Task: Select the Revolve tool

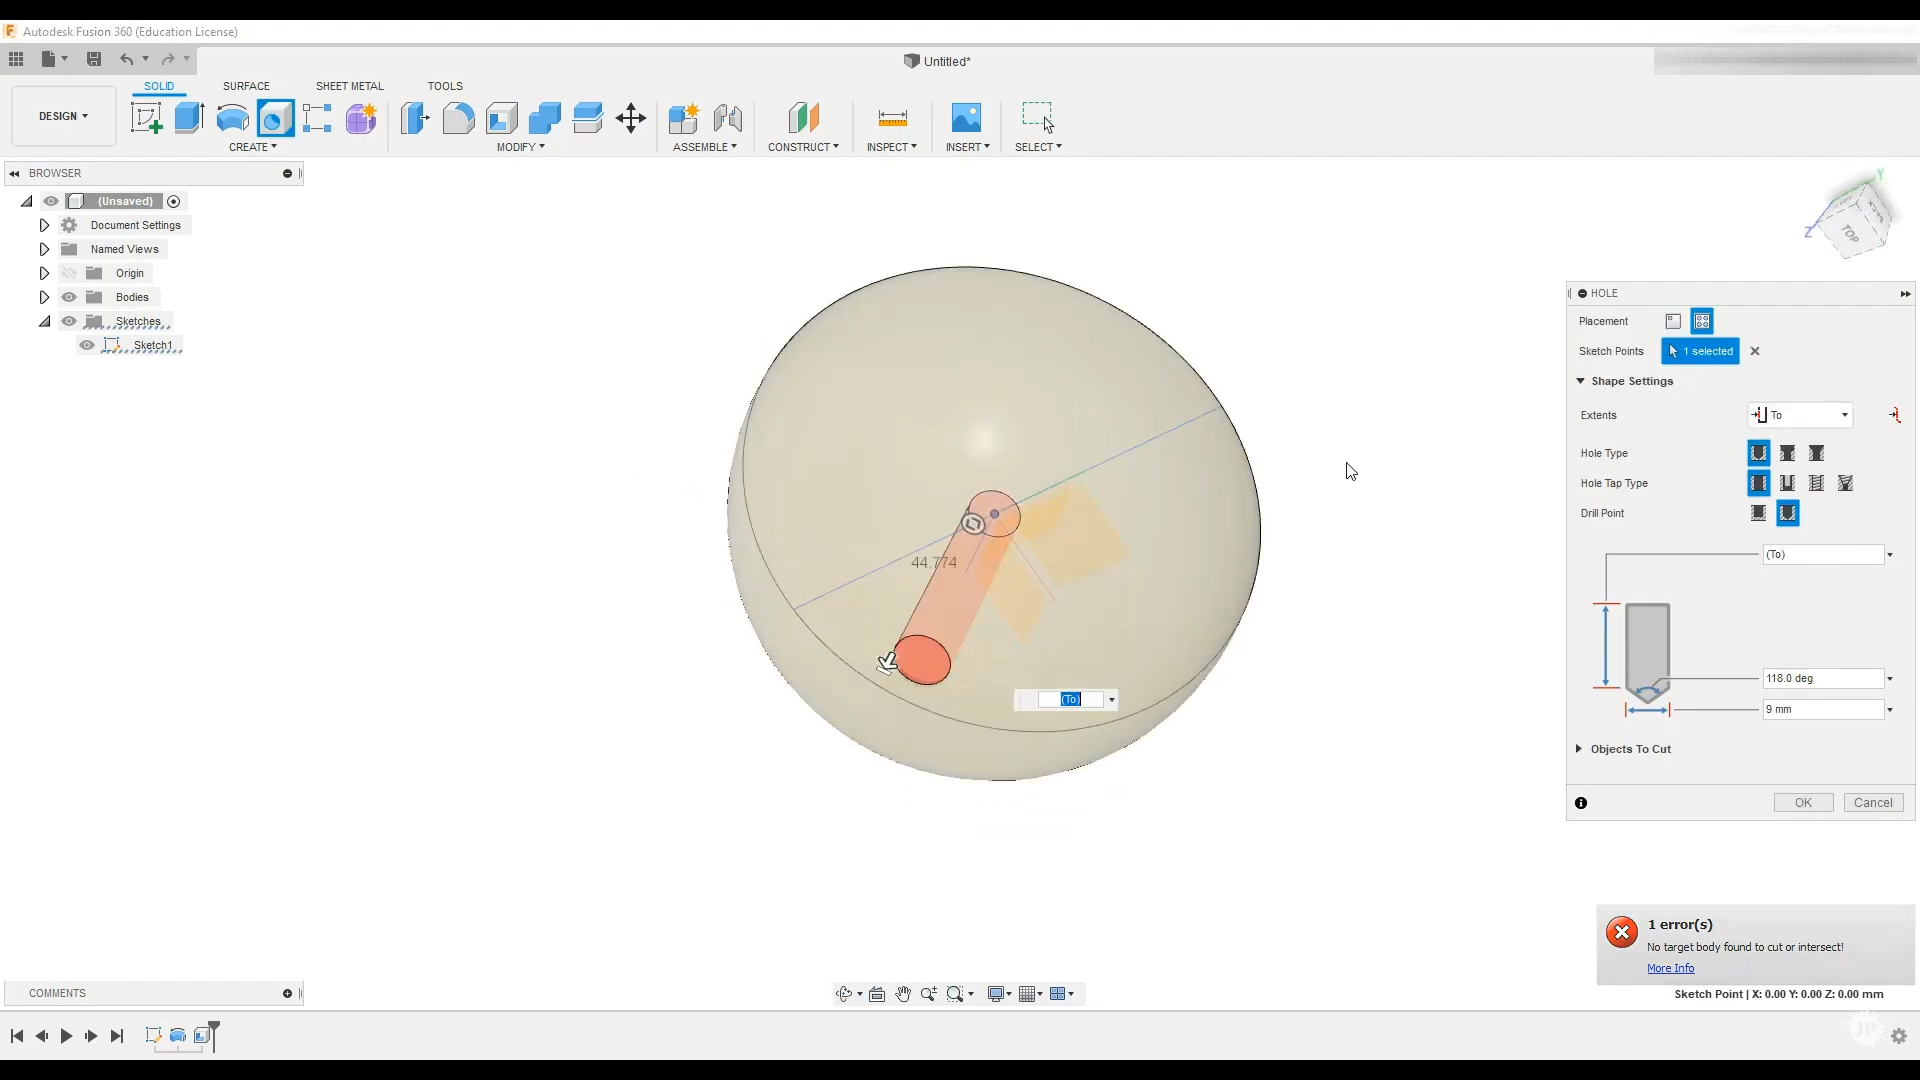Action: (x=233, y=118)
